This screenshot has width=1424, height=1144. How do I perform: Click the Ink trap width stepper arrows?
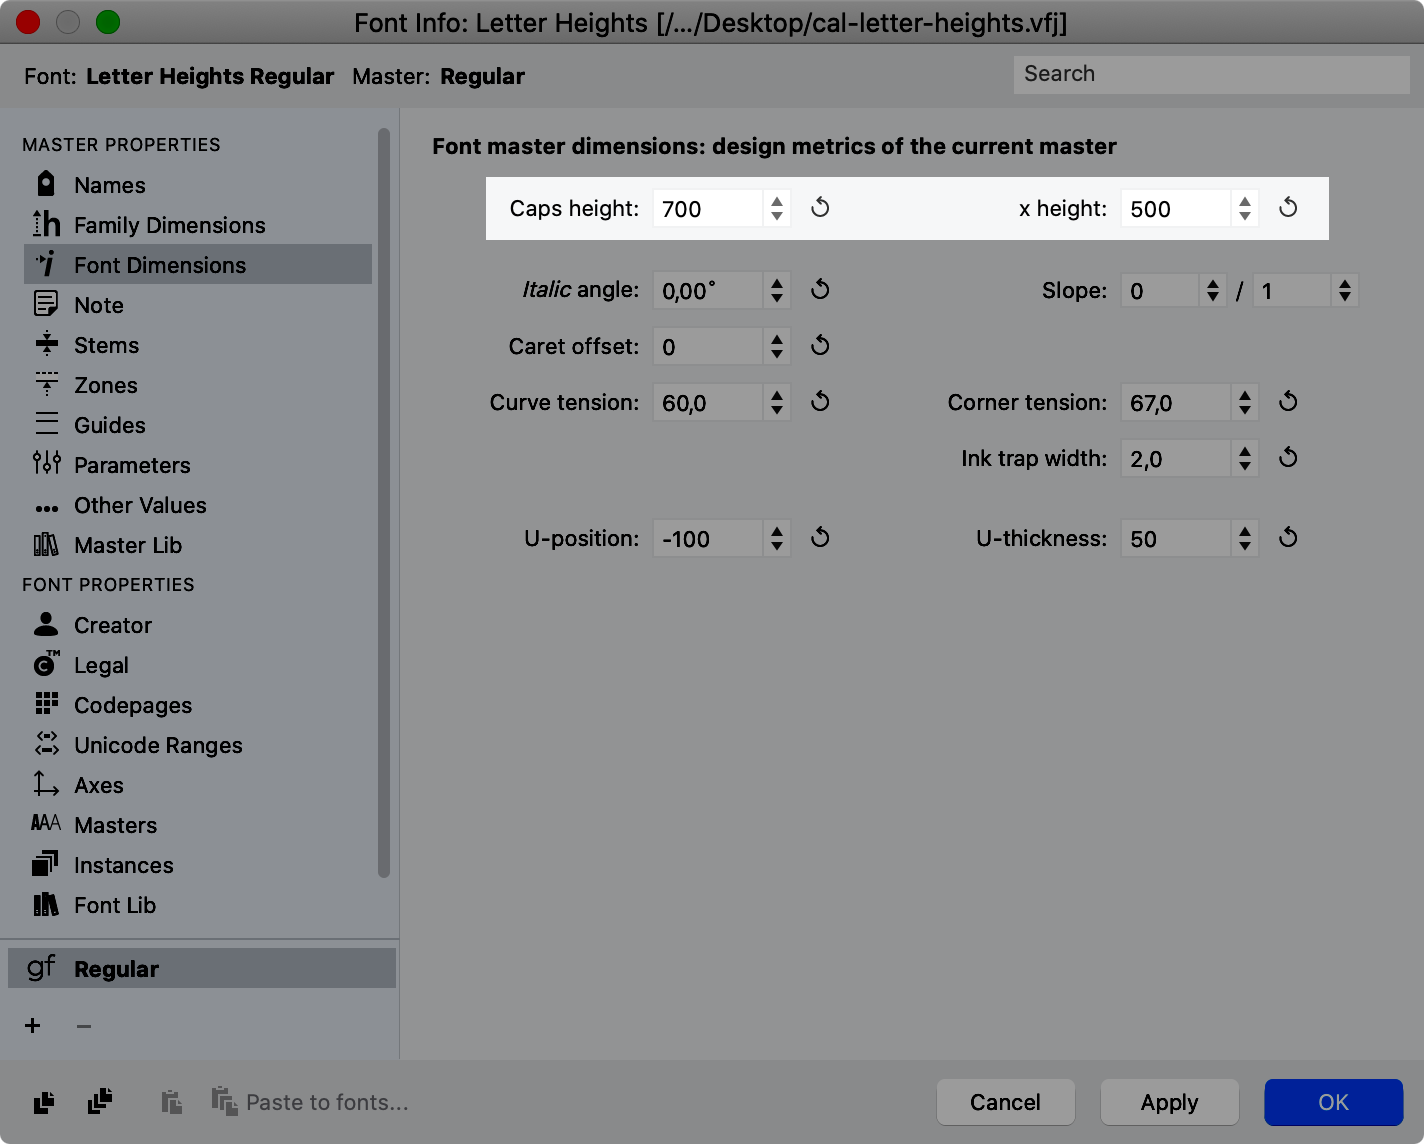coord(1245,459)
